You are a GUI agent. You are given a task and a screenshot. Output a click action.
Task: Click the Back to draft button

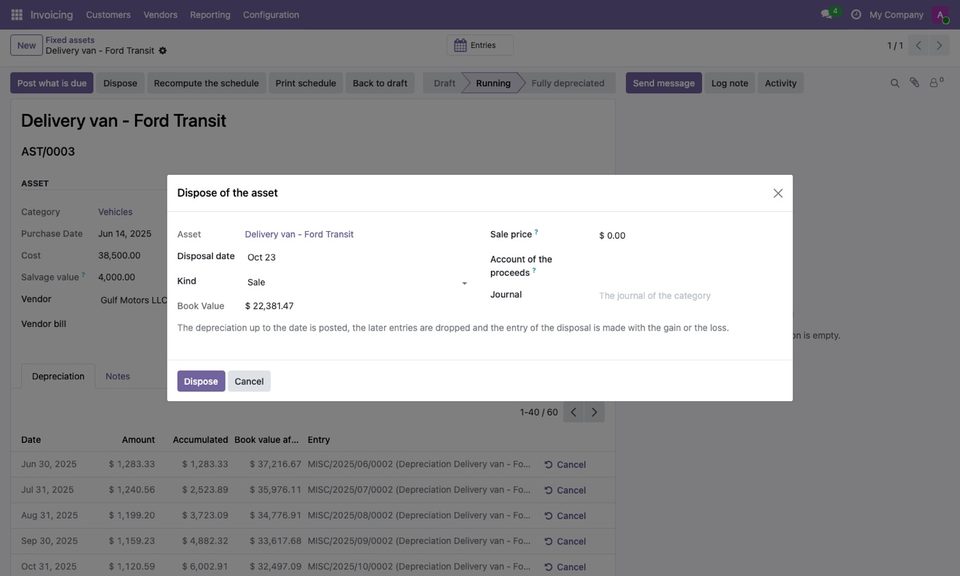[380, 83]
